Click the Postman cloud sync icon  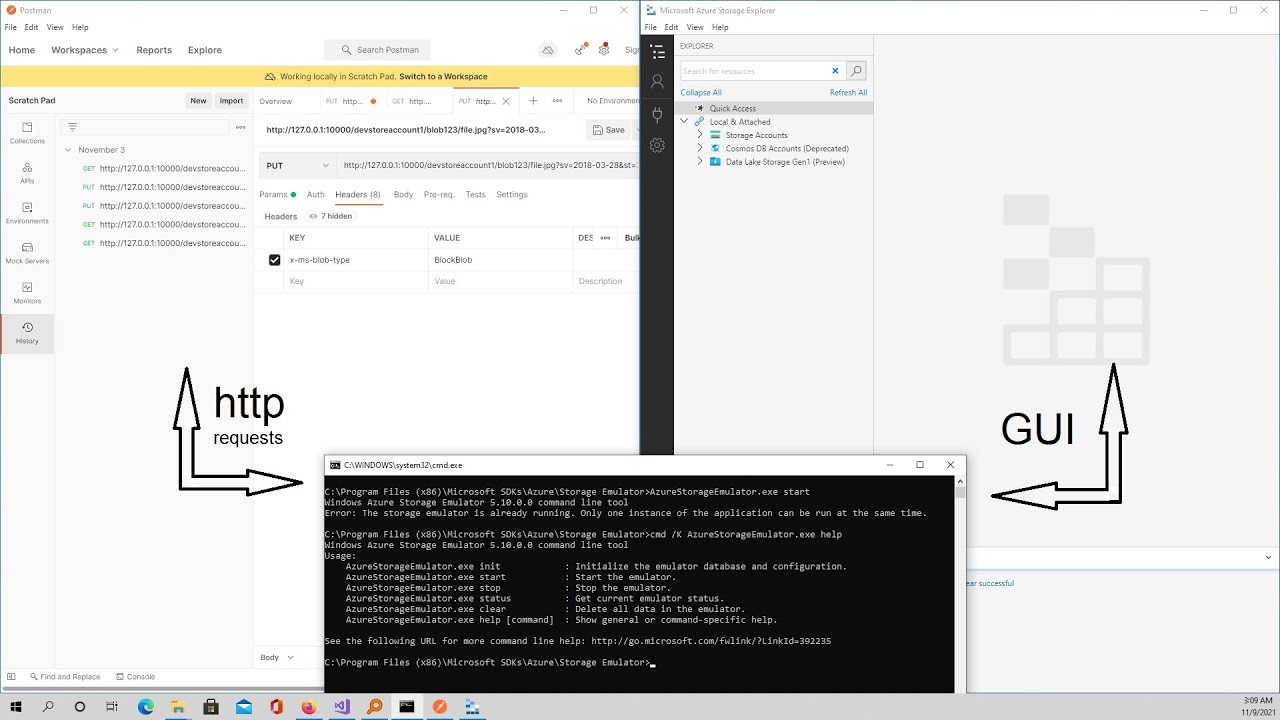pyautogui.click(x=548, y=50)
